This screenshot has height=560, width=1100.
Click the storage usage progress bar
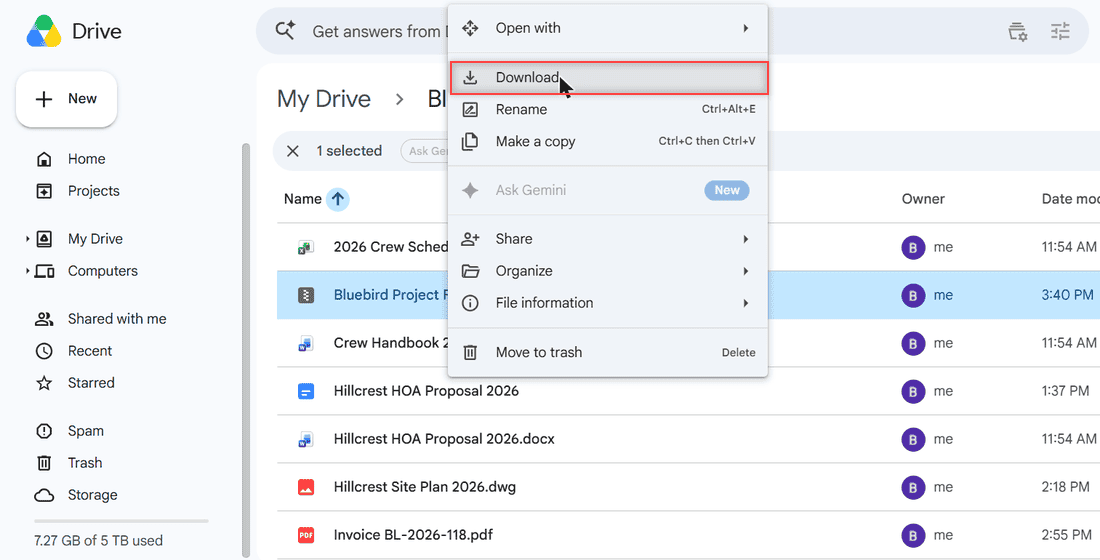coord(121,521)
